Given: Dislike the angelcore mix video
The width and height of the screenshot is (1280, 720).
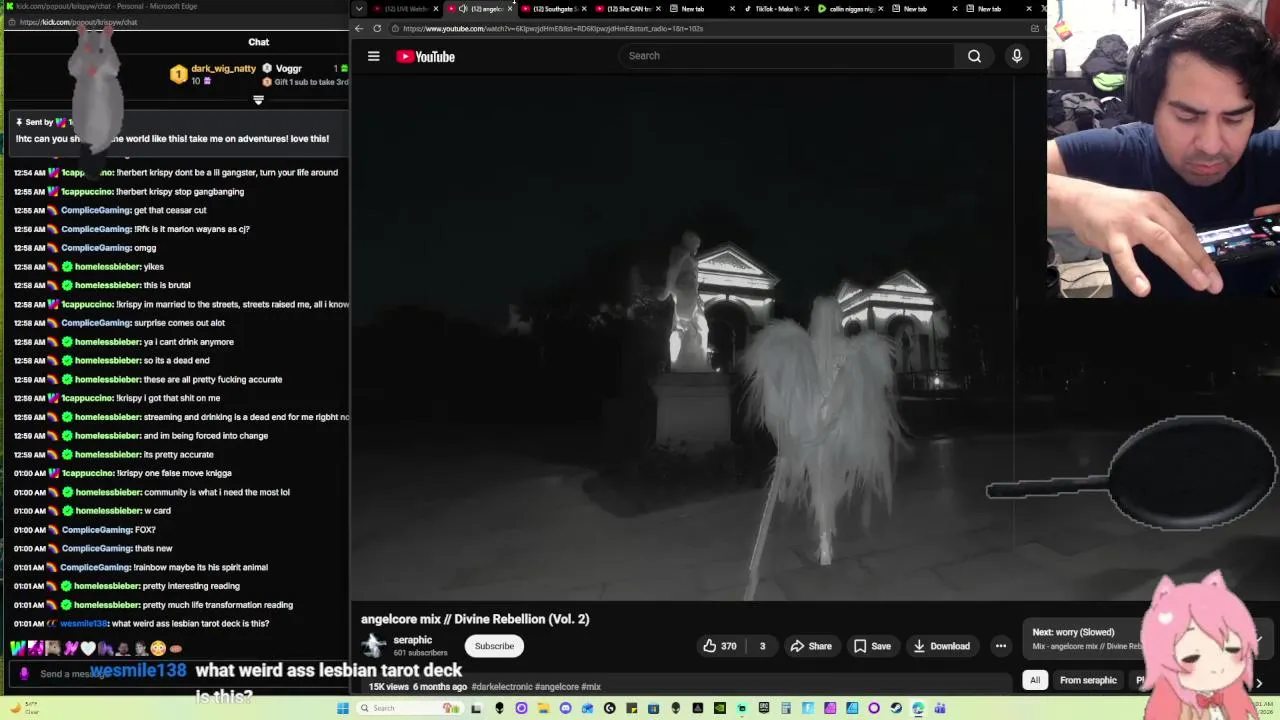Looking at the screenshot, I should (x=762, y=646).
